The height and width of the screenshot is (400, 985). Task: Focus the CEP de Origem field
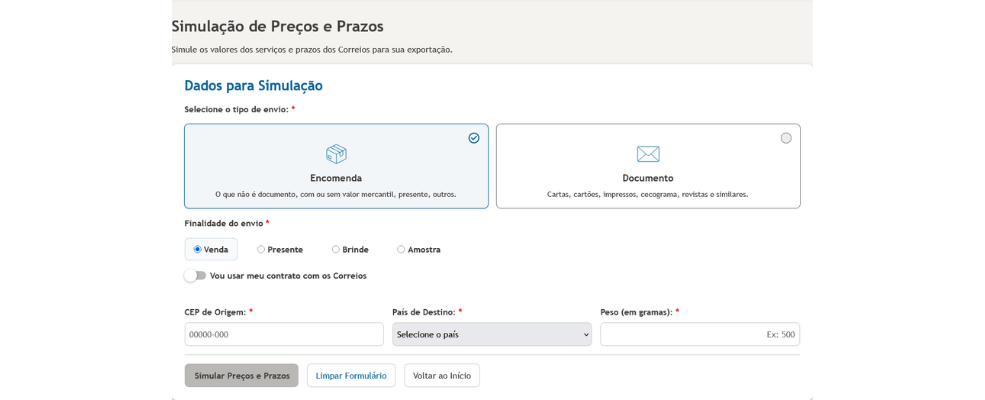[x=284, y=334]
